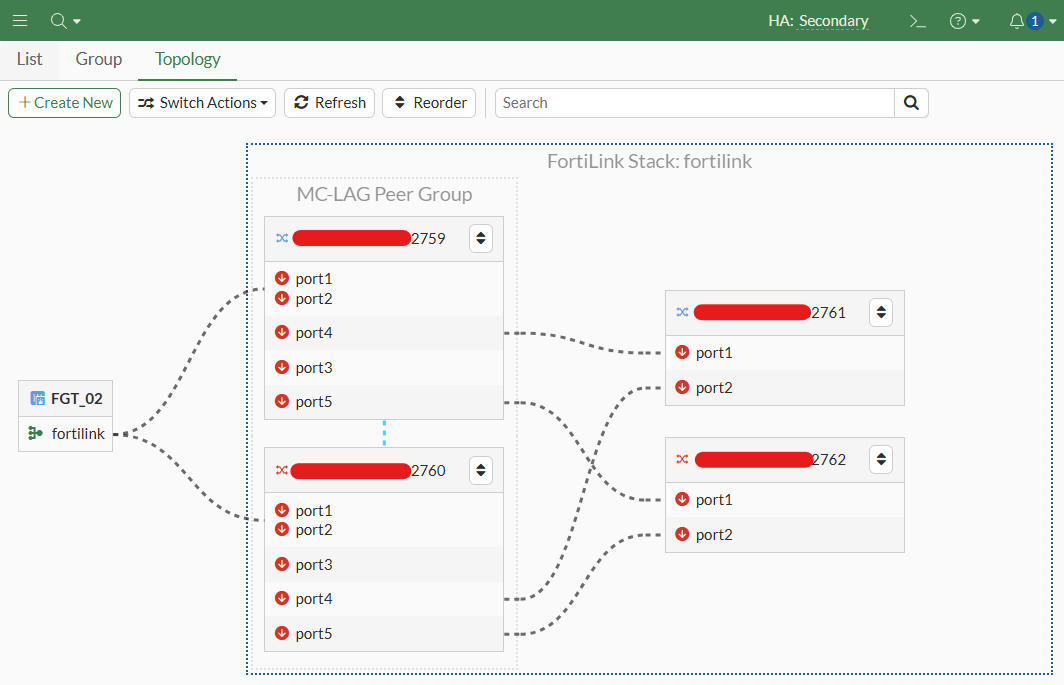Launch the CLI console icon

pyautogui.click(x=917, y=21)
